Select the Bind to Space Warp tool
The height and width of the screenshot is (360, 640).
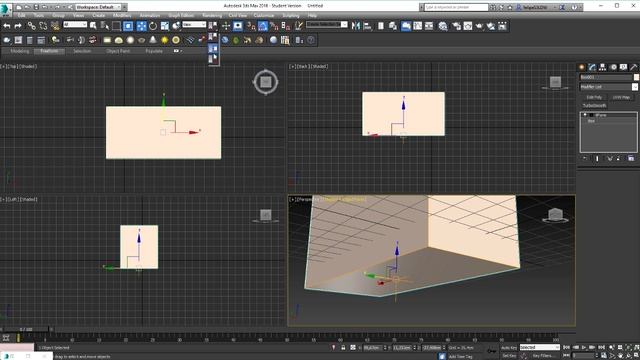click(55, 26)
